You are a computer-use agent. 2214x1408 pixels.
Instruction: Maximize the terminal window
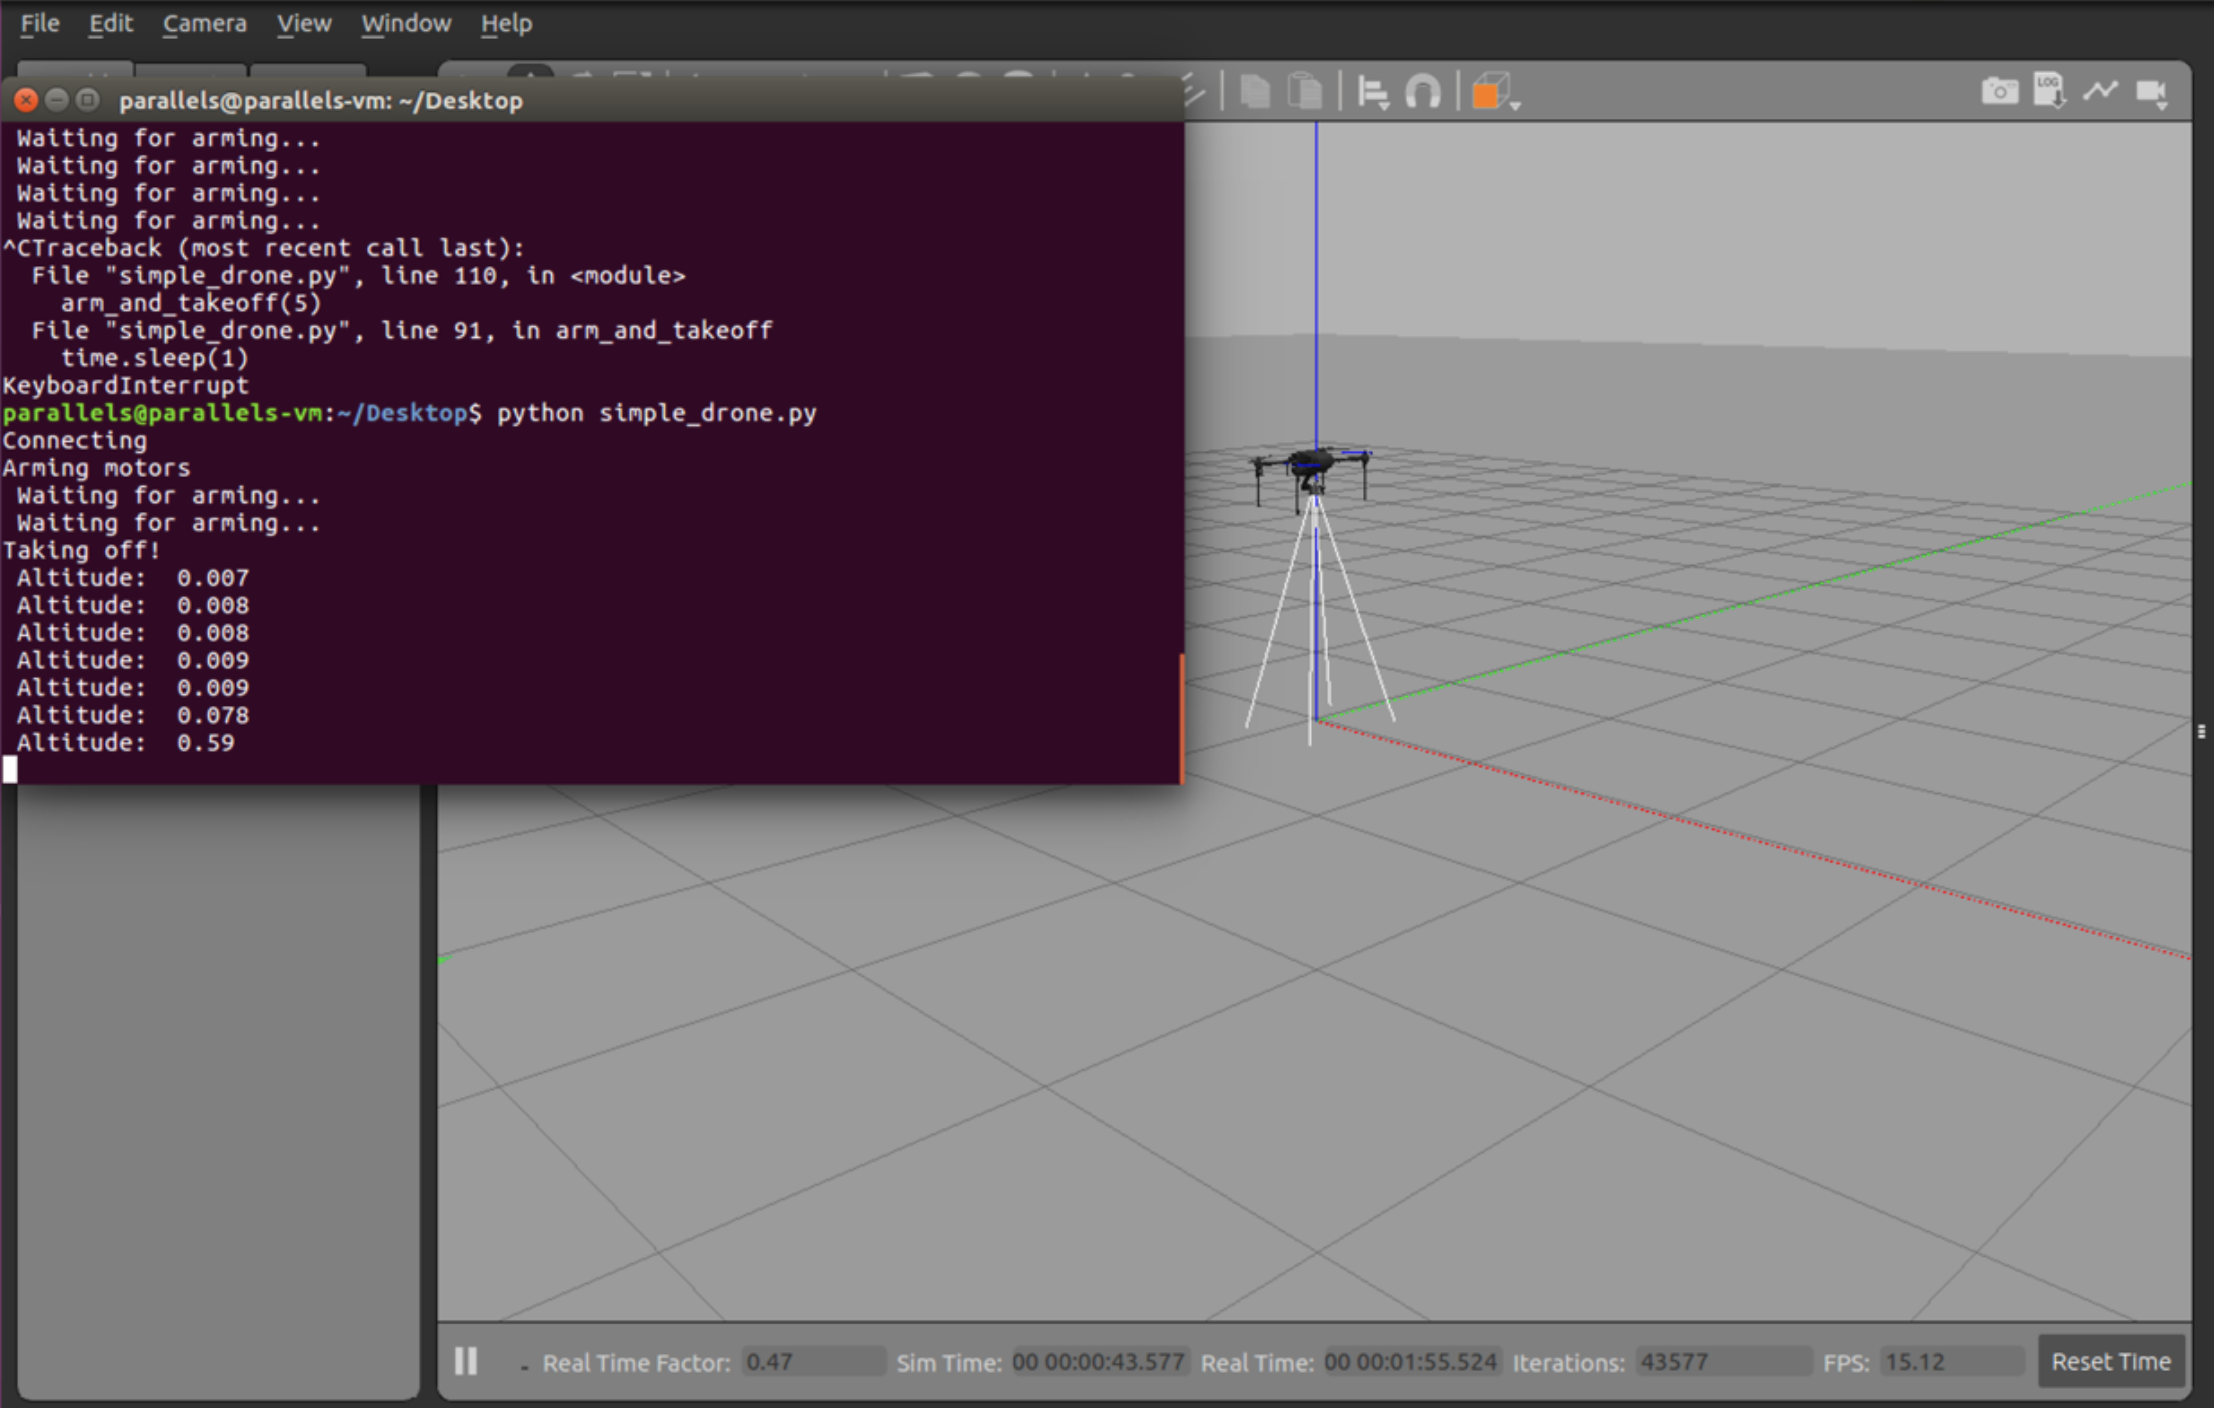tap(88, 100)
